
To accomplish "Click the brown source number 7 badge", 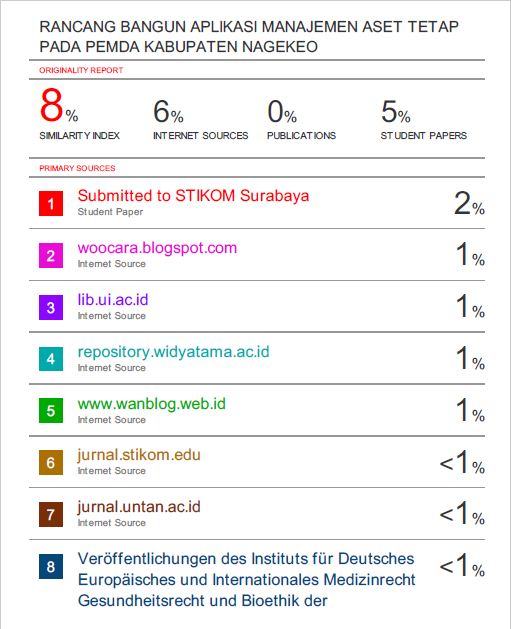I will pyautogui.click(x=51, y=514).
